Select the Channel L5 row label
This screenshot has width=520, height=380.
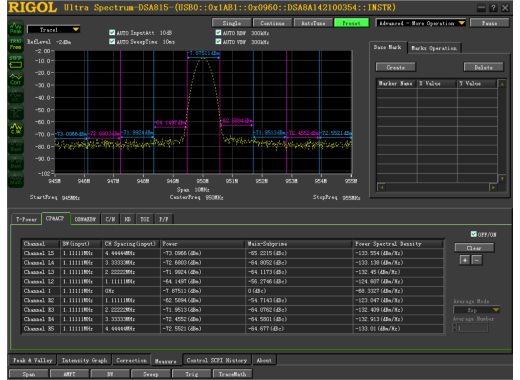pos(39,253)
